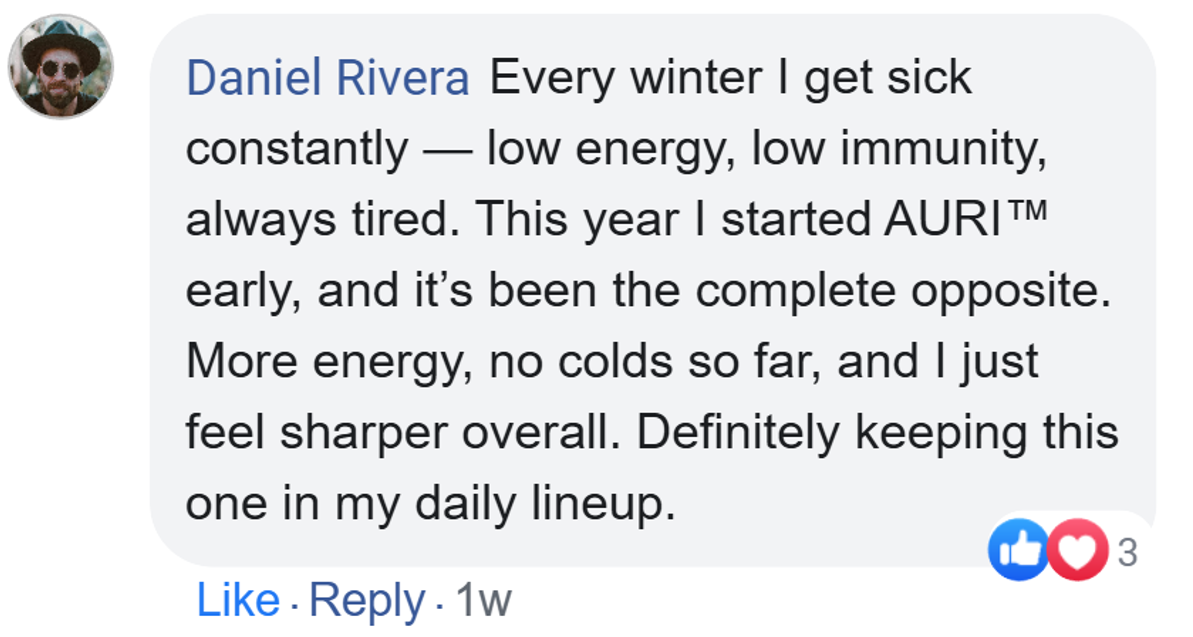Reply to Daniel Rivera's comment
This screenshot has width=1193, height=637.
tap(367, 600)
